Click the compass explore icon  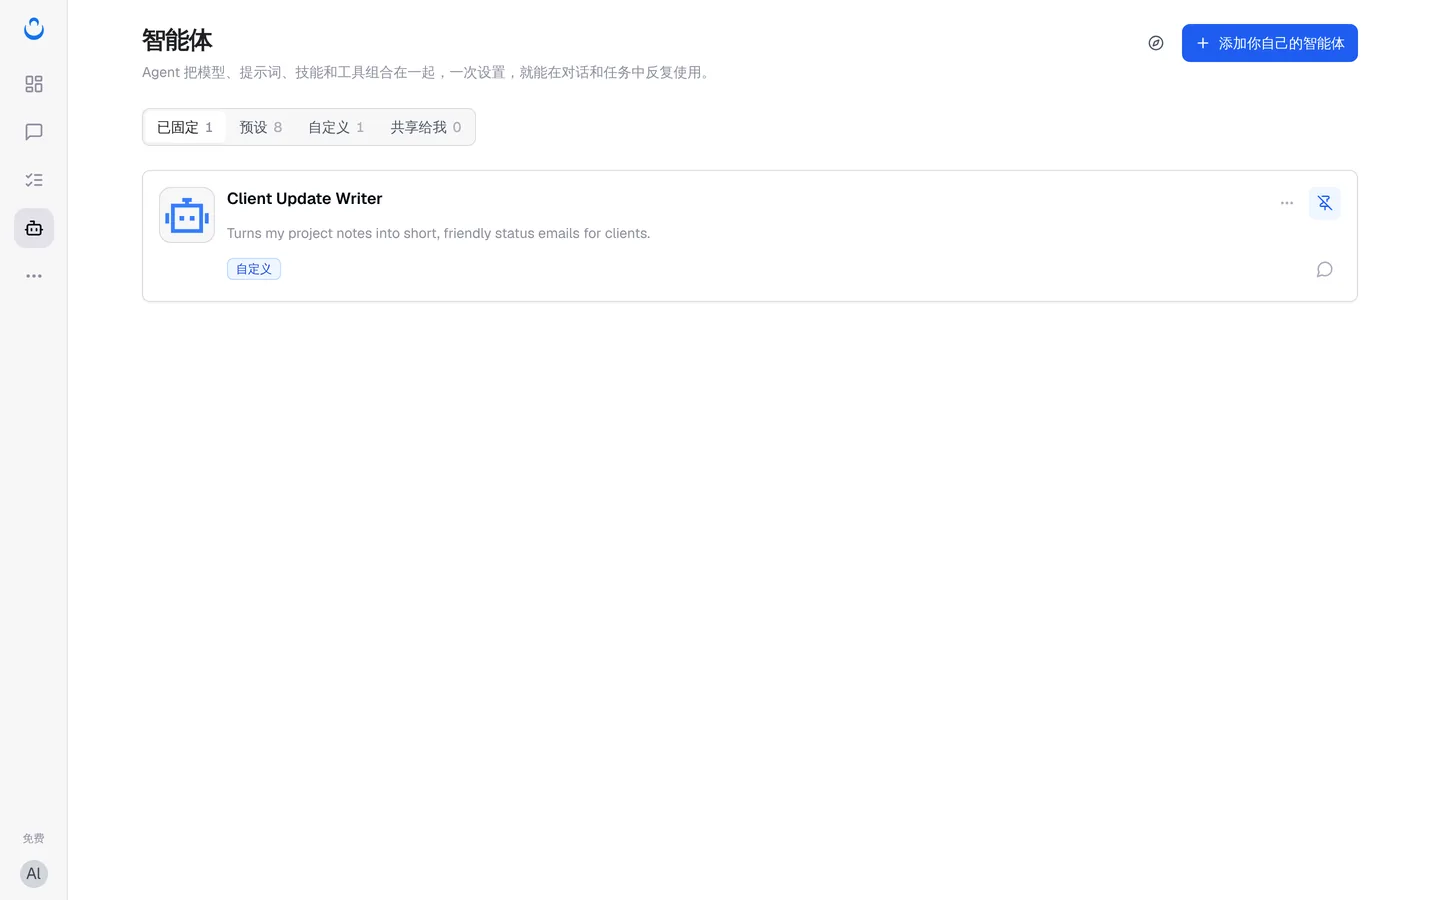(1156, 43)
